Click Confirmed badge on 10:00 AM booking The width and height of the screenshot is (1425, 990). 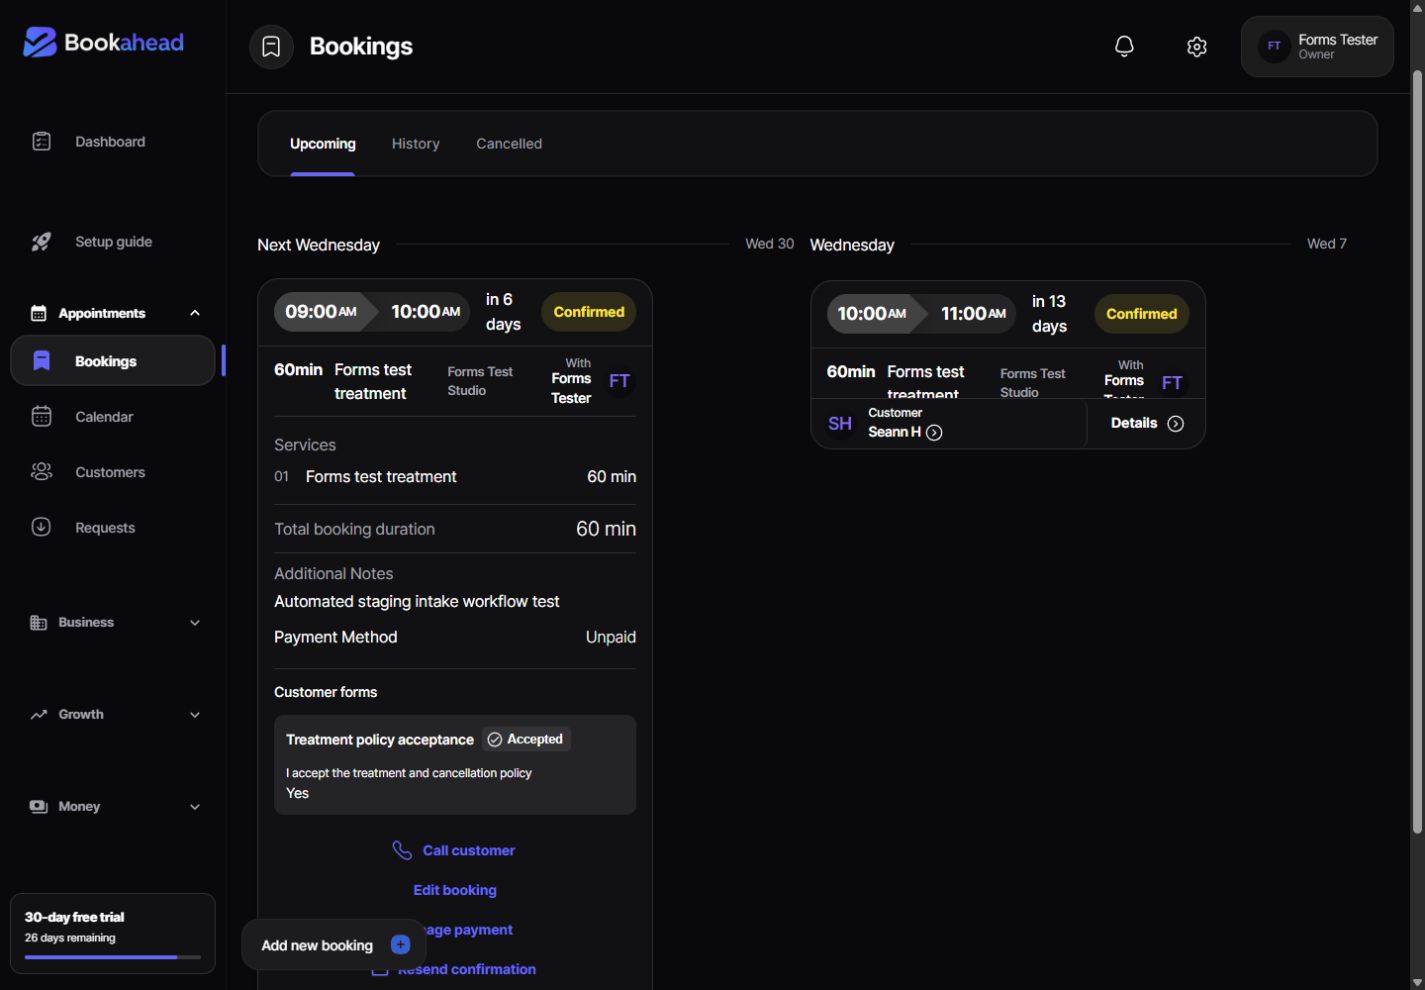pos(1141,314)
